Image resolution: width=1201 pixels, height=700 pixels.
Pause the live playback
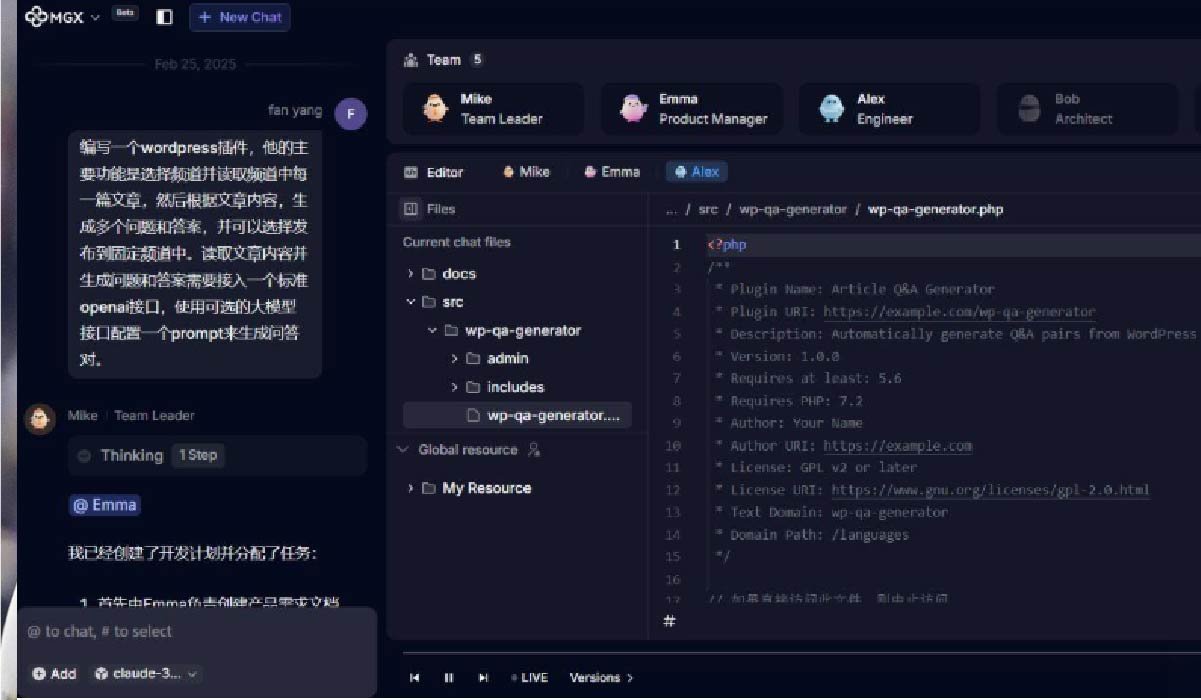click(x=449, y=678)
